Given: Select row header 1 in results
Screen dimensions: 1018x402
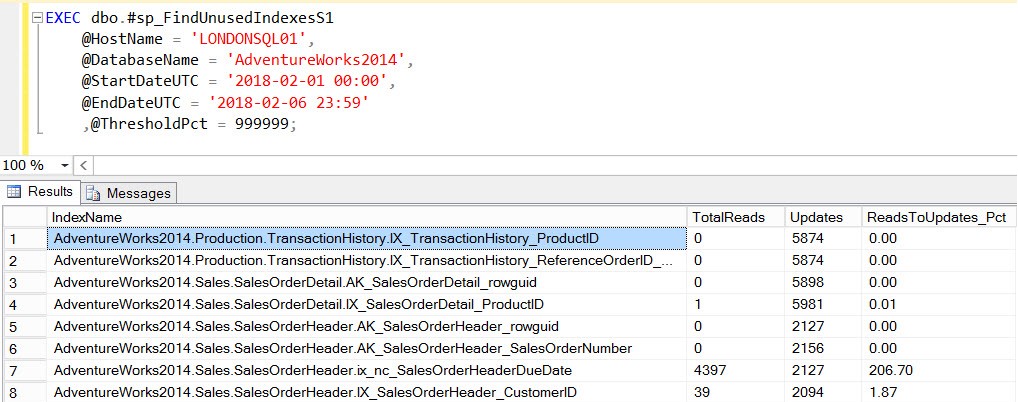Looking at the screenshot, I should pyautogui.click(x=25, y=239).
